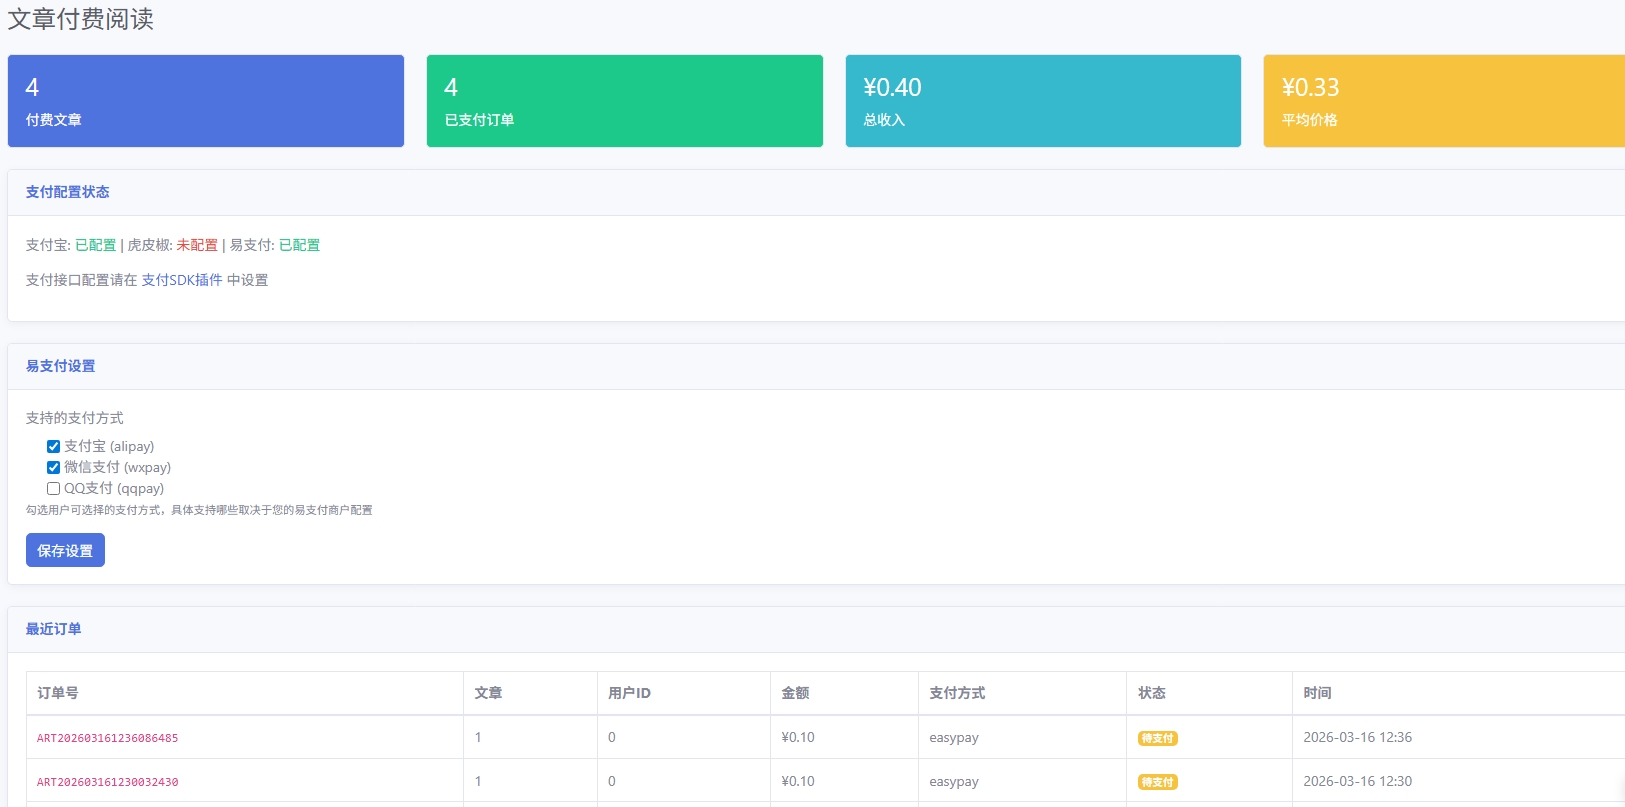Click the 金额 column header

click(795, 693)
